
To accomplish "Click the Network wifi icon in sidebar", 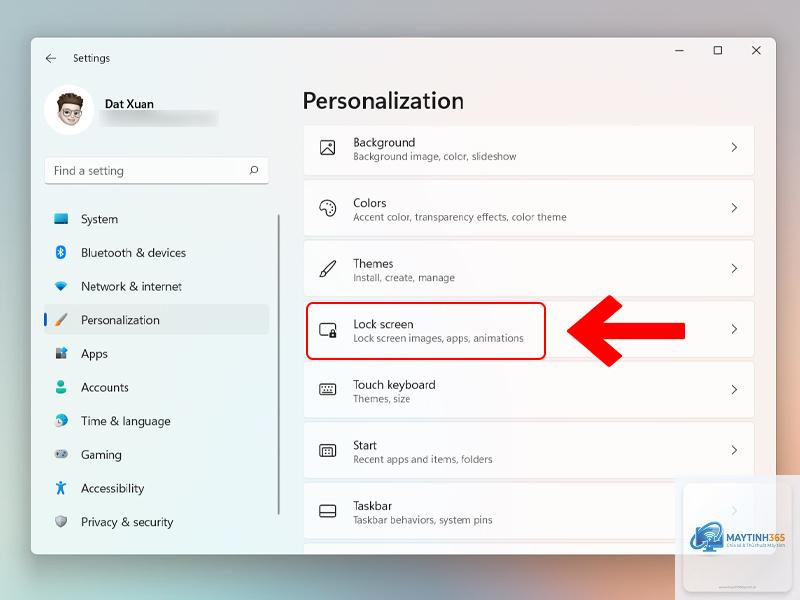I will click(x=61, y=286).
